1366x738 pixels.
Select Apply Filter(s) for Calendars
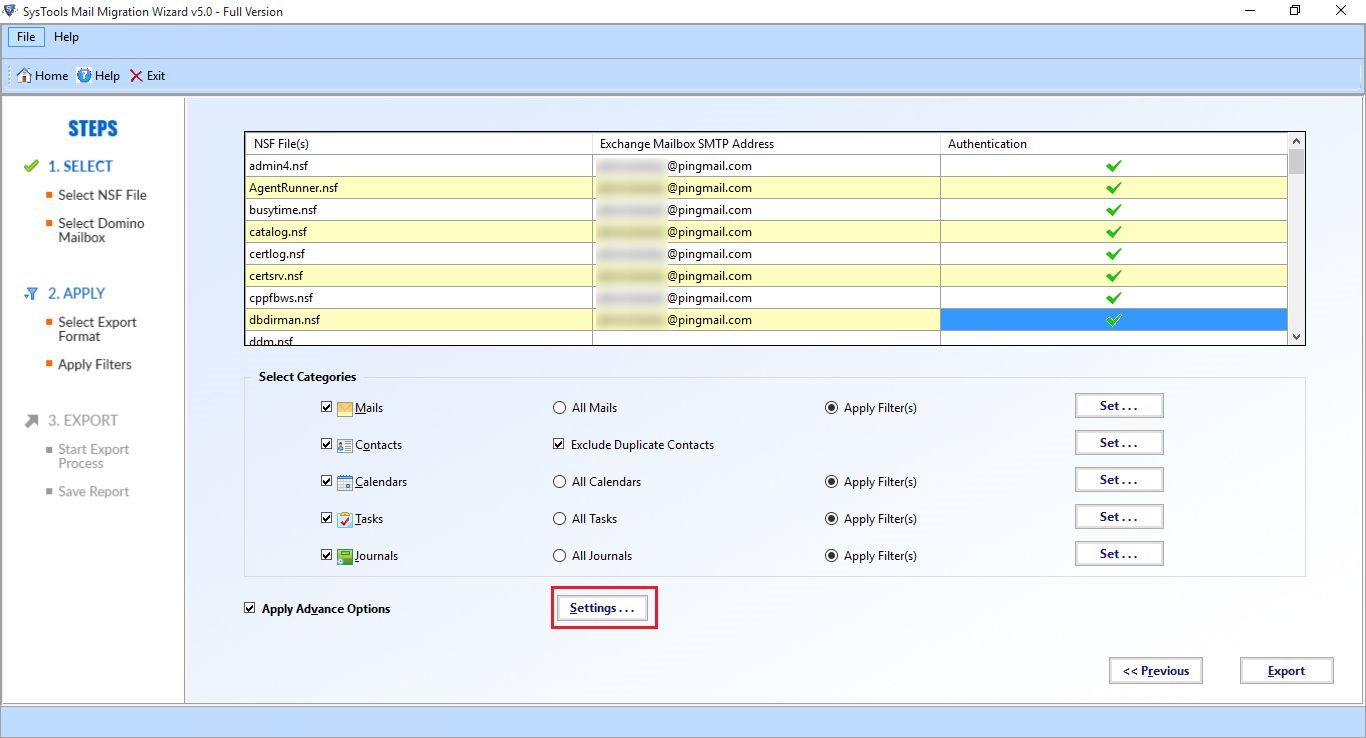click(x=831, y=482)
